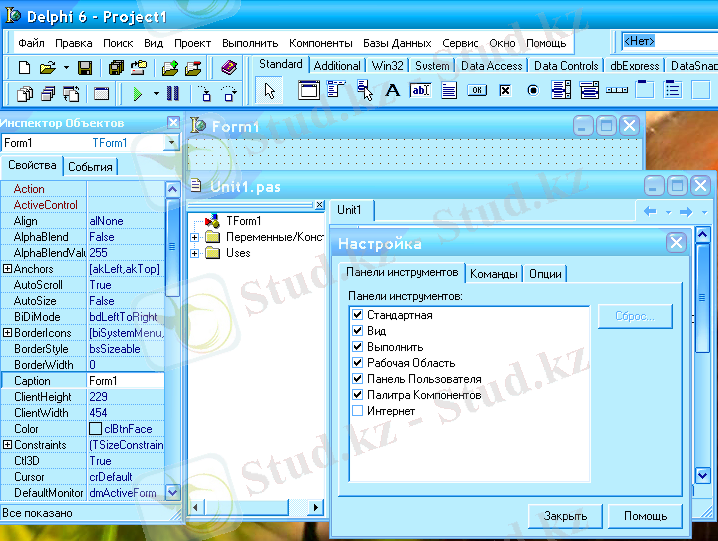Uncheck the Выполнить toolbar checkbox
Viewport: 718px width, 541px height.
tap(358, 347)
